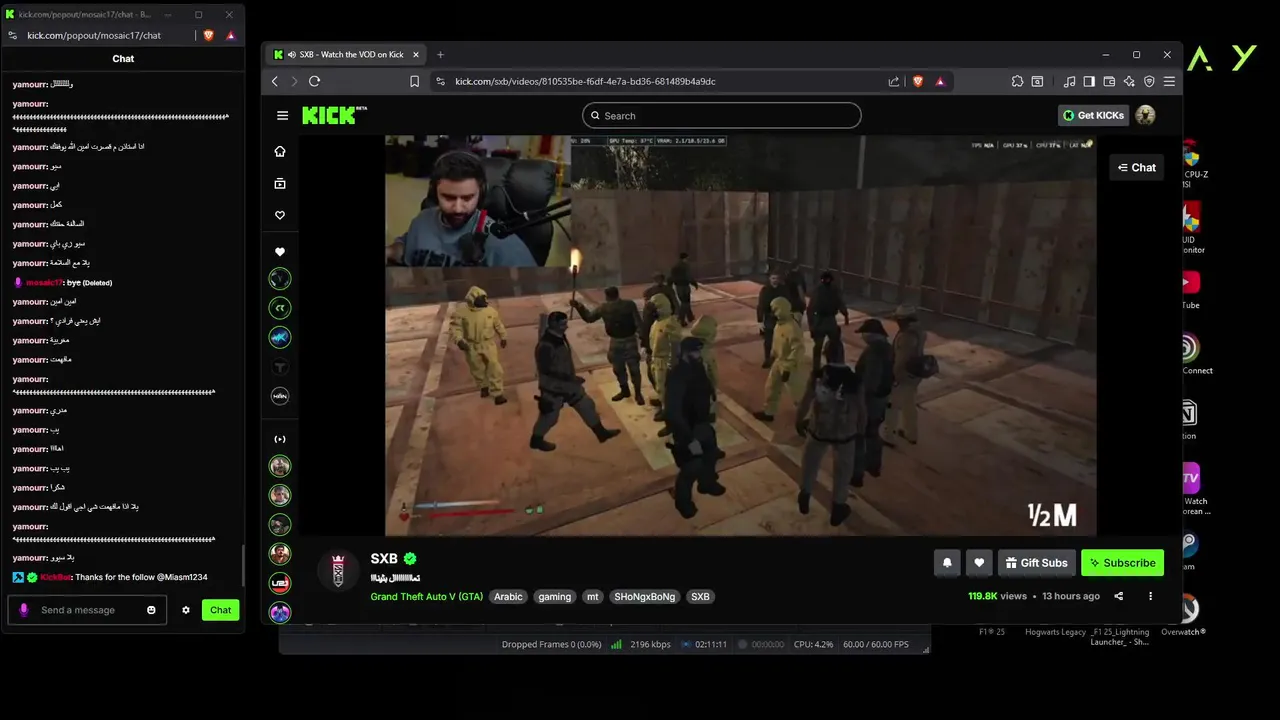Click the Get KICKs button
This screenshot has width=1280, height=720.
click(x=1093, y=115)
